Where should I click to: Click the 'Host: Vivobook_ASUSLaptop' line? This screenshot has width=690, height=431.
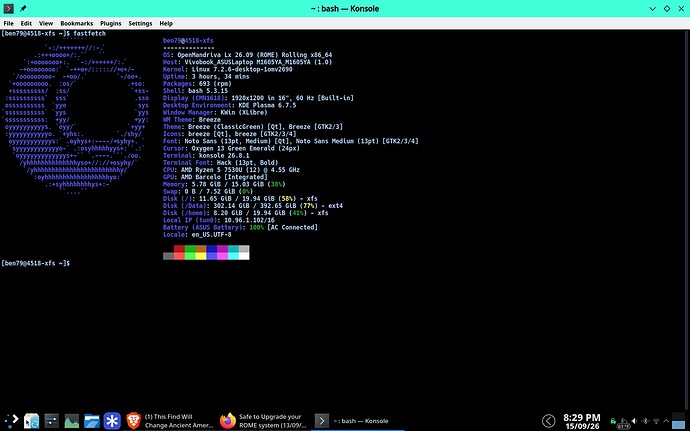click(x=247, y=62)
